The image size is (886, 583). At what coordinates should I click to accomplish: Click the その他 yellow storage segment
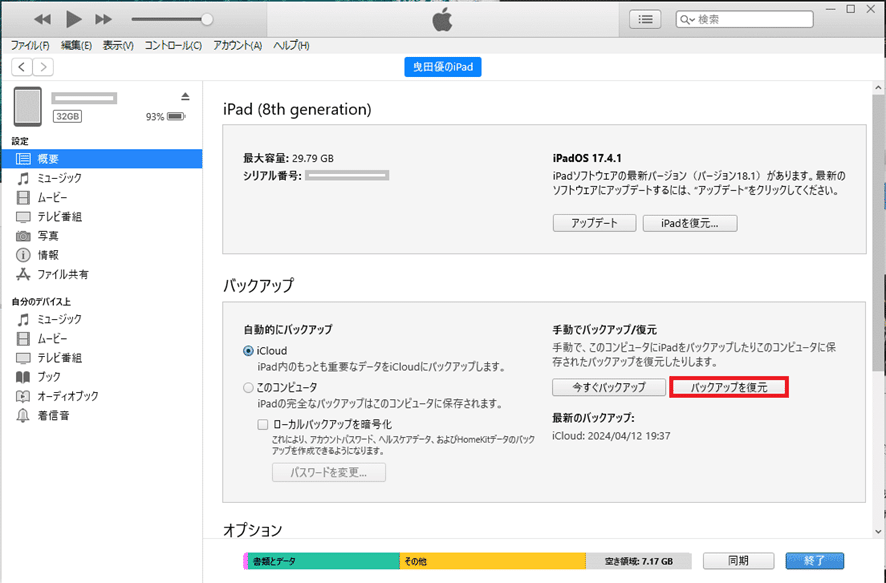493,561
